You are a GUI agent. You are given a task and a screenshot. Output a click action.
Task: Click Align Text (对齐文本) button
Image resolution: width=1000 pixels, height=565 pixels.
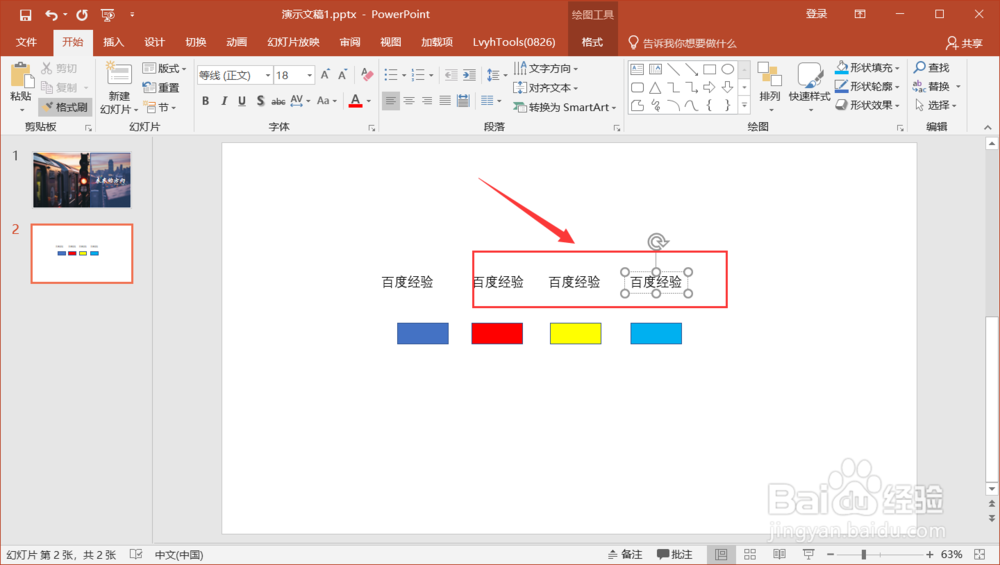(546, 87)
